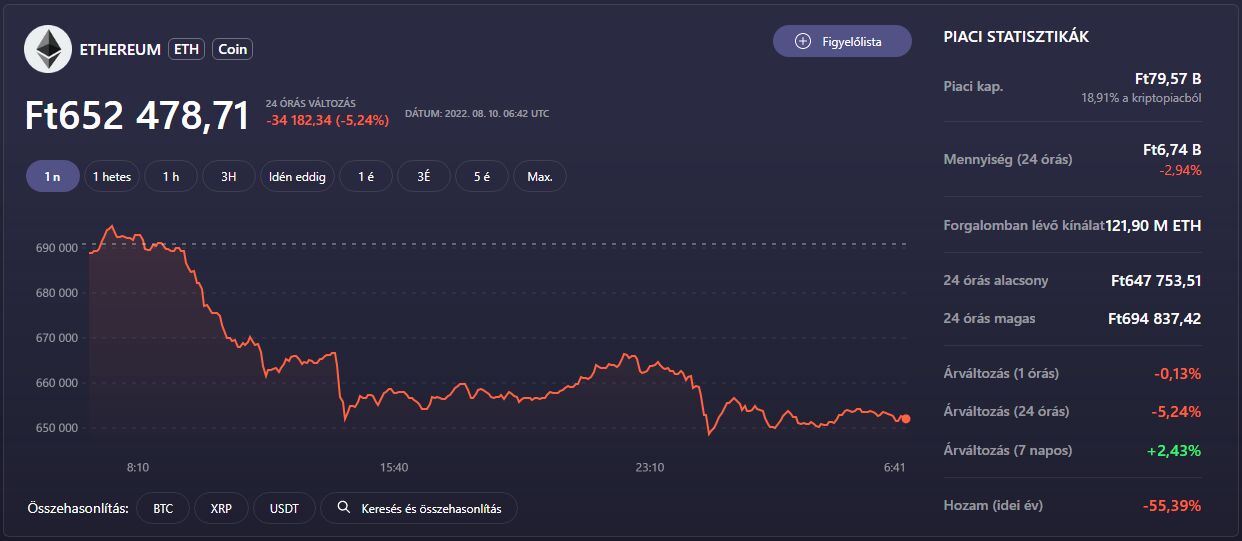Screen dimensions: 1242x541
Task: Click 24 órás magas value Ft694 837,42
Action: (1155, 319)
